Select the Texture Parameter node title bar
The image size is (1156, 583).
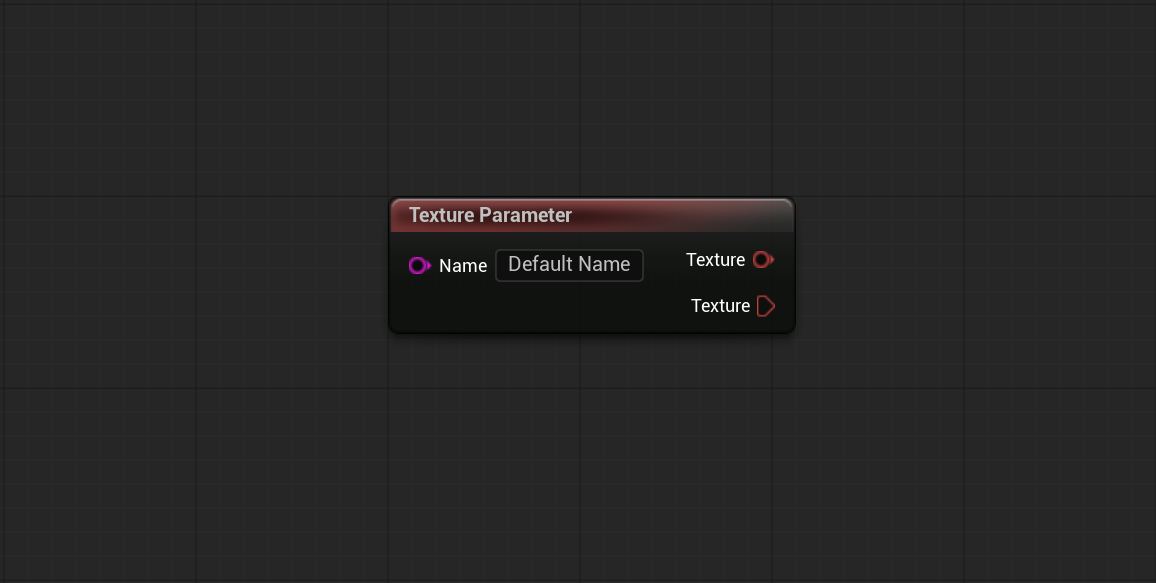[x=592, y=215]
